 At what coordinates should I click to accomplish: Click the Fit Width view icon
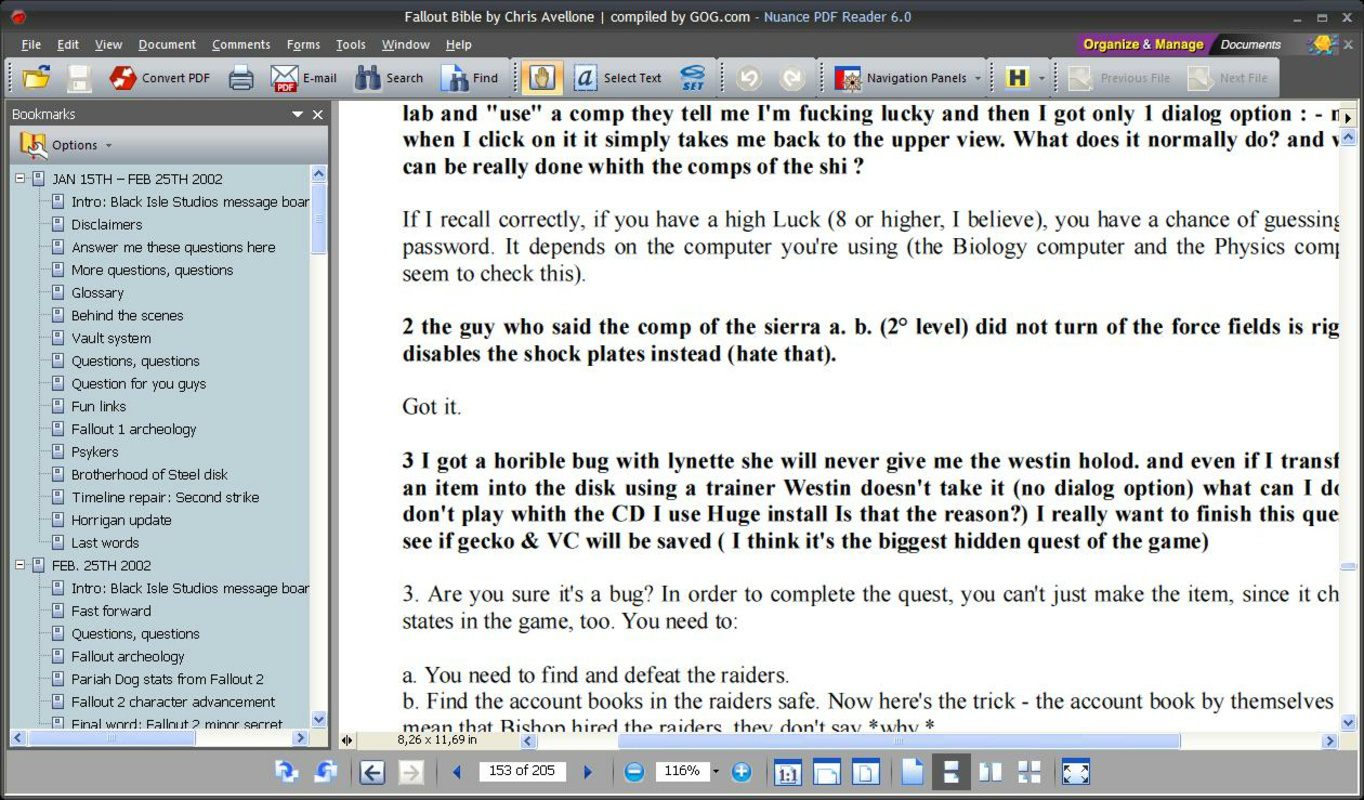827,772
